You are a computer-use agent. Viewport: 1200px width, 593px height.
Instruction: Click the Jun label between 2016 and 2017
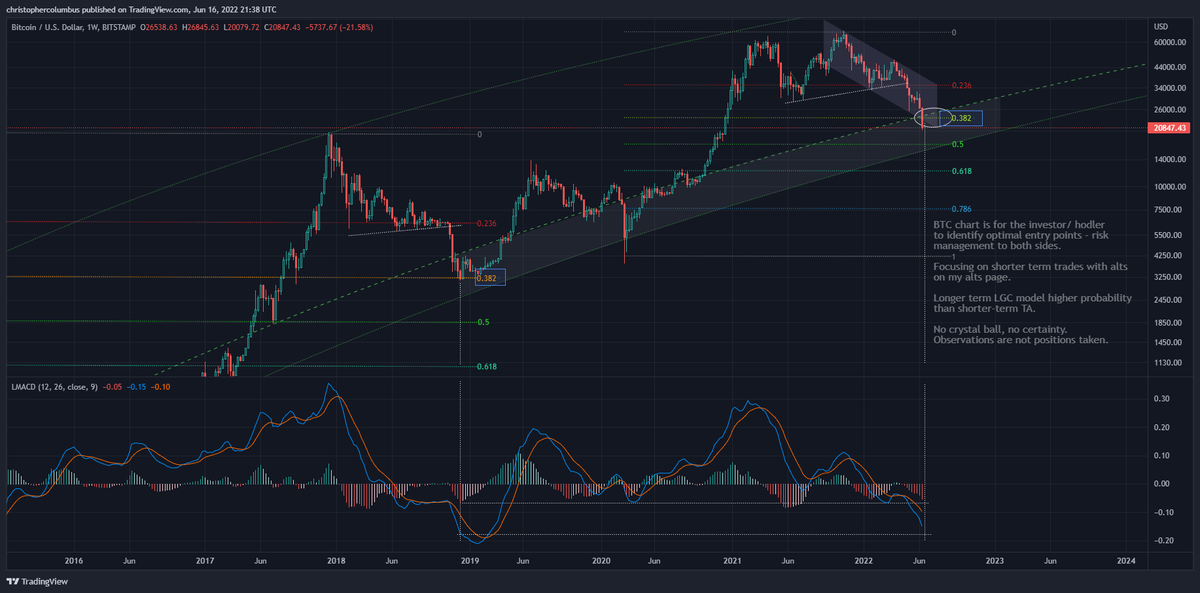coord(129,561)
